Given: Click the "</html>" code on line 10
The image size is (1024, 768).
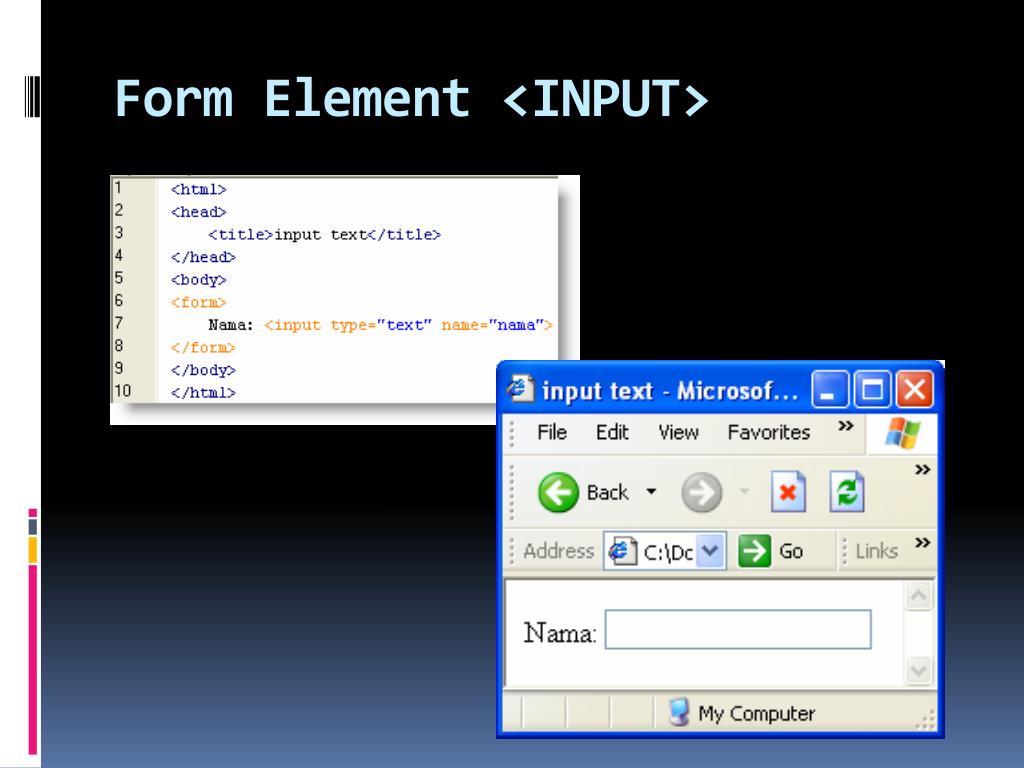Looking at the screenshot, I should (203, 392).
